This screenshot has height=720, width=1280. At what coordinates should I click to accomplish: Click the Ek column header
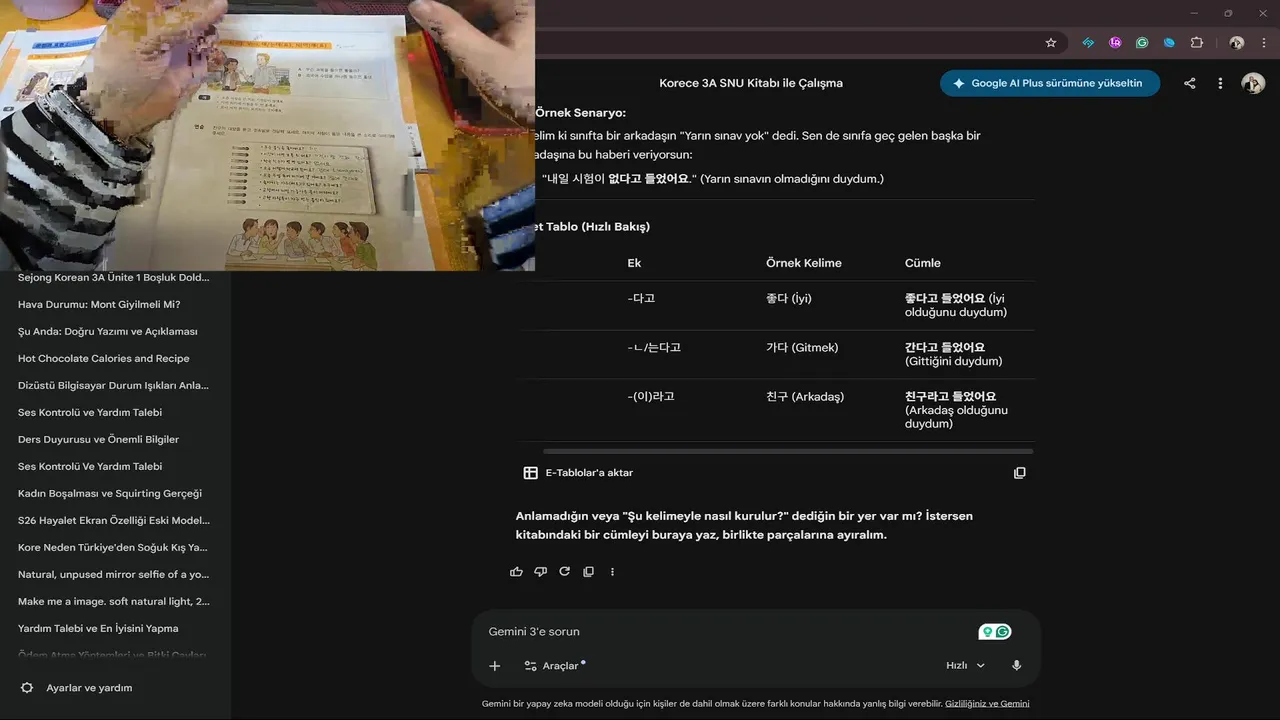[634, 263]
